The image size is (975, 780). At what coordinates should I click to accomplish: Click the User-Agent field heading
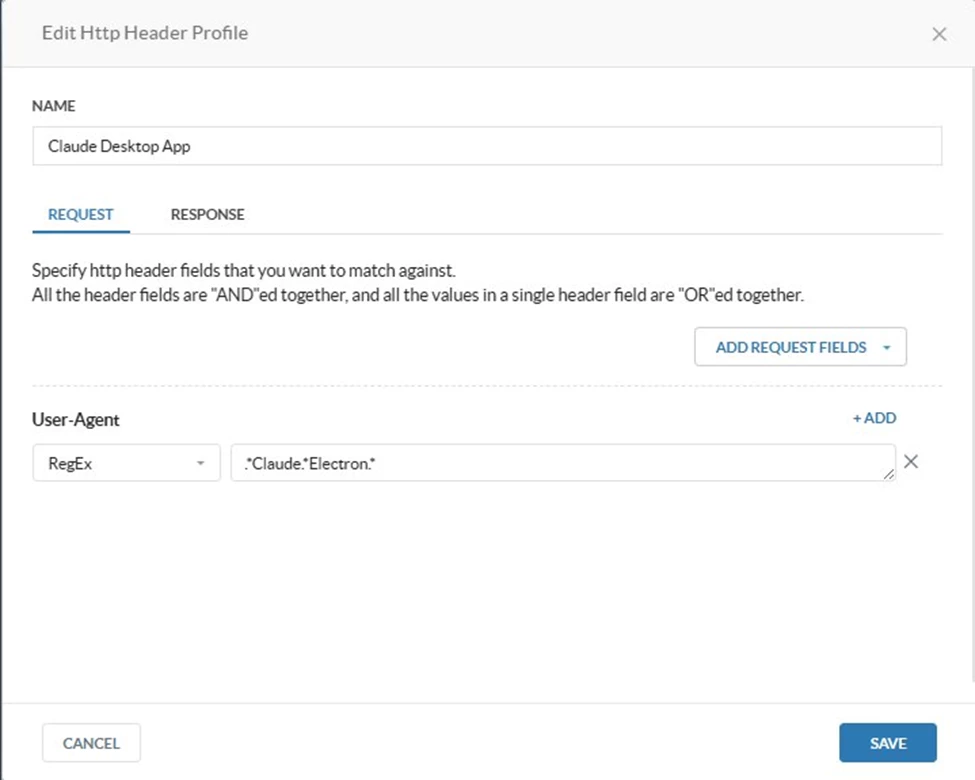click(x=75, y=420)
